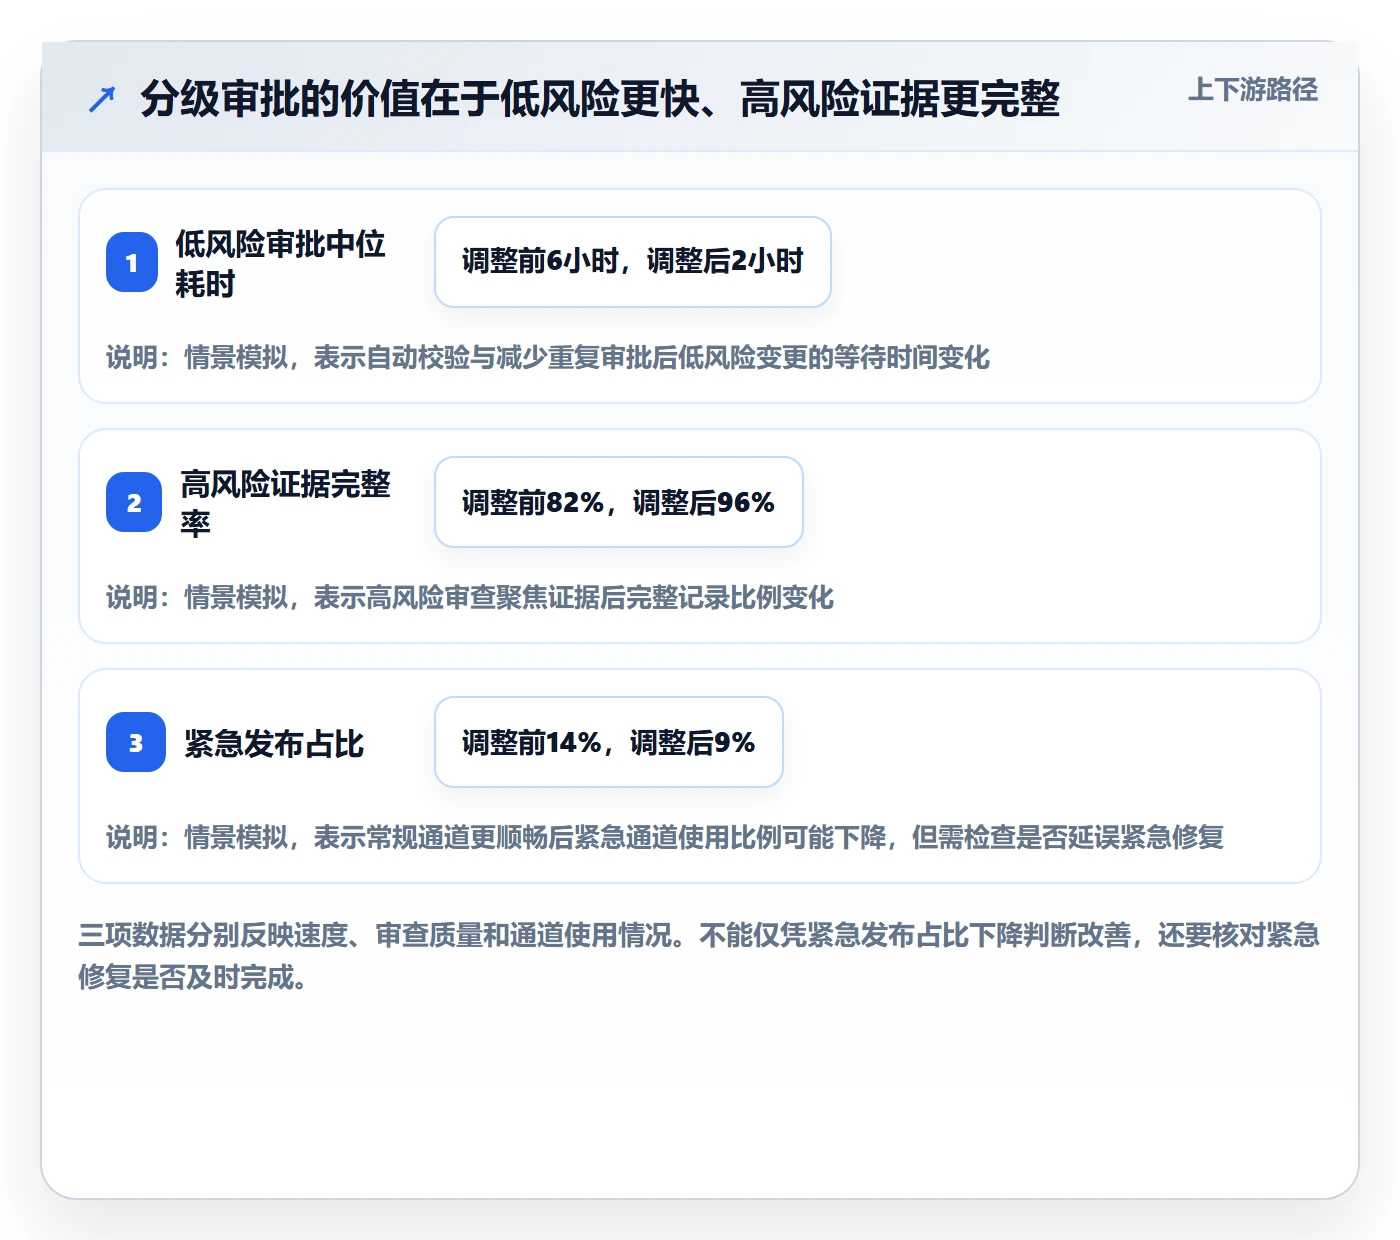Click the 高风险证据完整率 heading
Viewport: 1400px width, 1240px height.
(285, 503)
